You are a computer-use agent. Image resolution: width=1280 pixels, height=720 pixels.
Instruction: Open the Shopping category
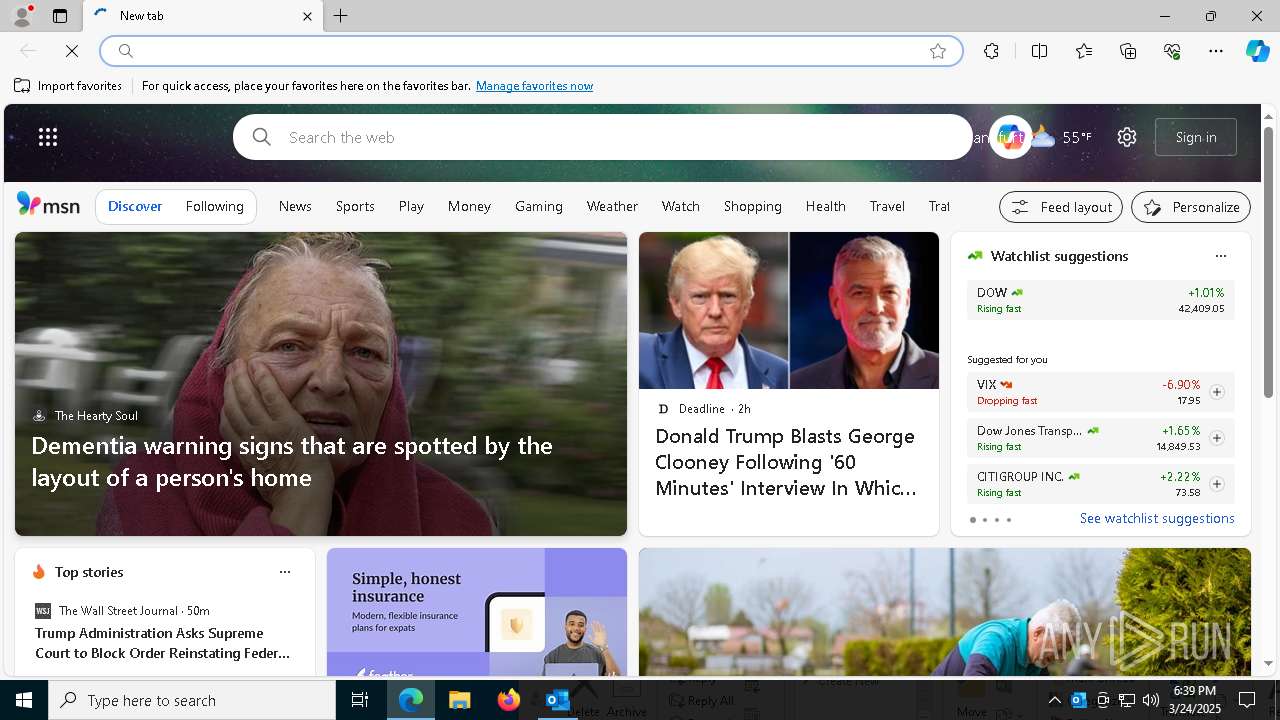[x=753, y=206]
